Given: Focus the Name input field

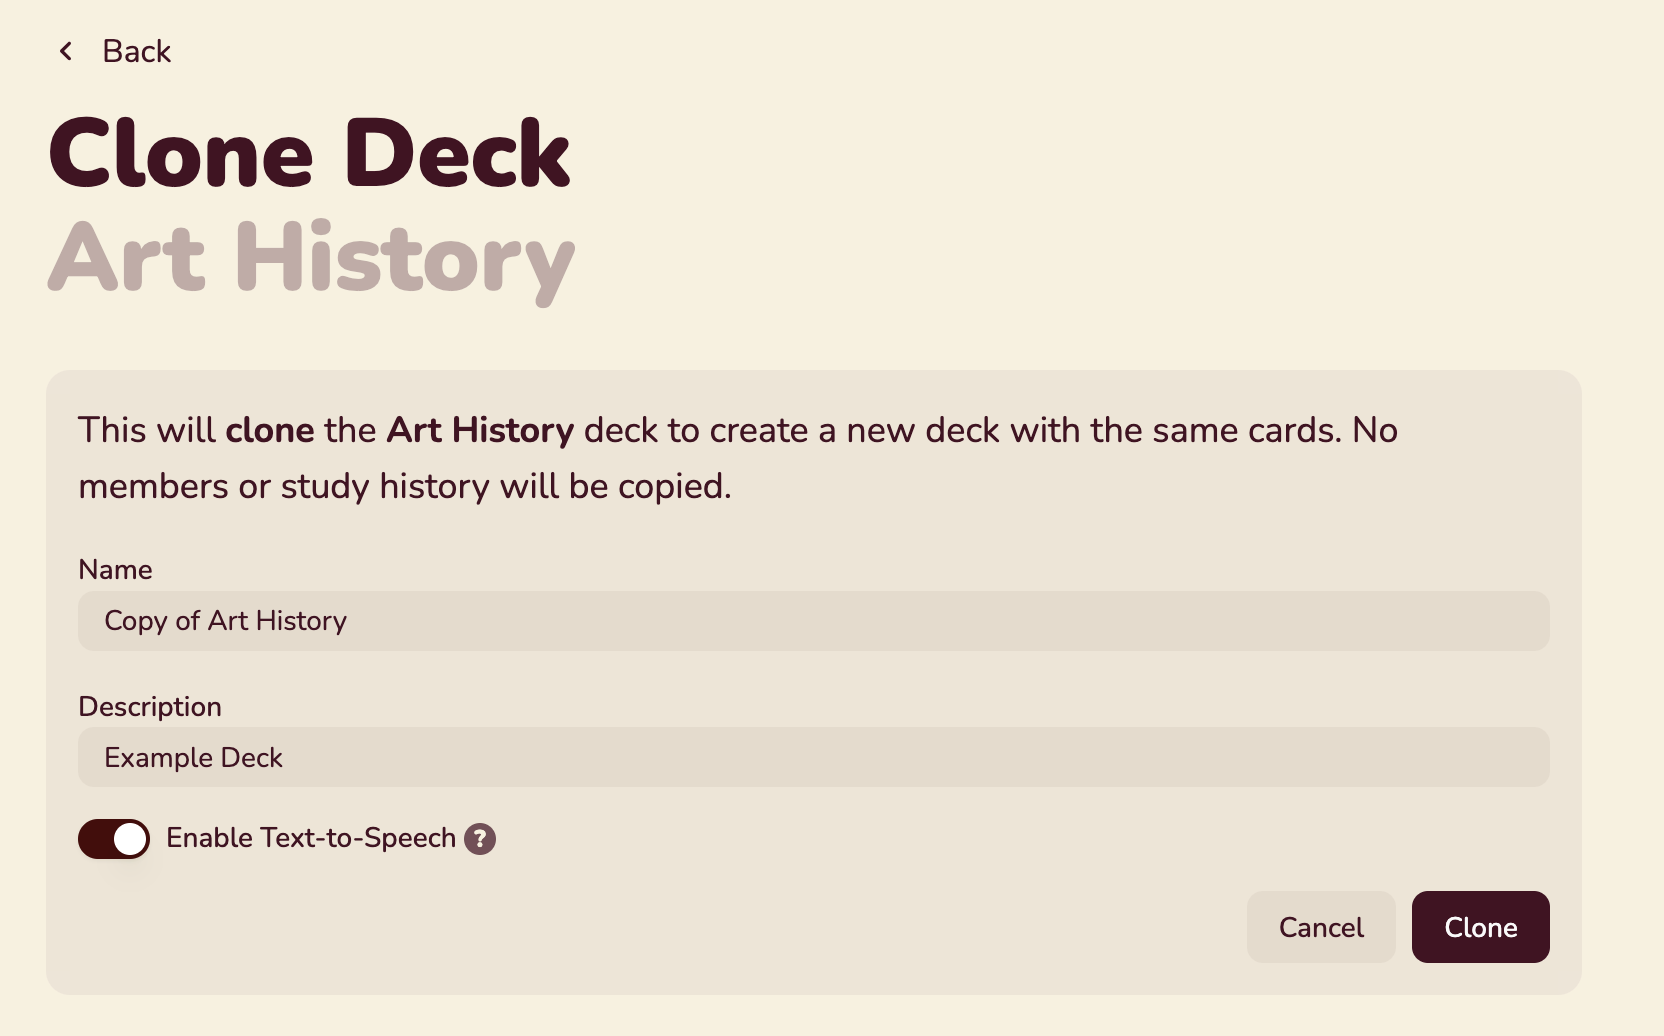Looking at the screenshot, I should pyautogui.click(x=814, y=621).
